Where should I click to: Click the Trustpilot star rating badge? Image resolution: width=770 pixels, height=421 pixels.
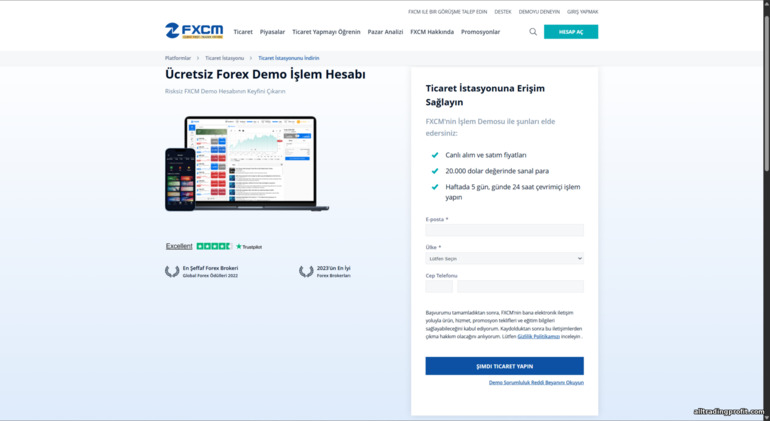(214, 247)
